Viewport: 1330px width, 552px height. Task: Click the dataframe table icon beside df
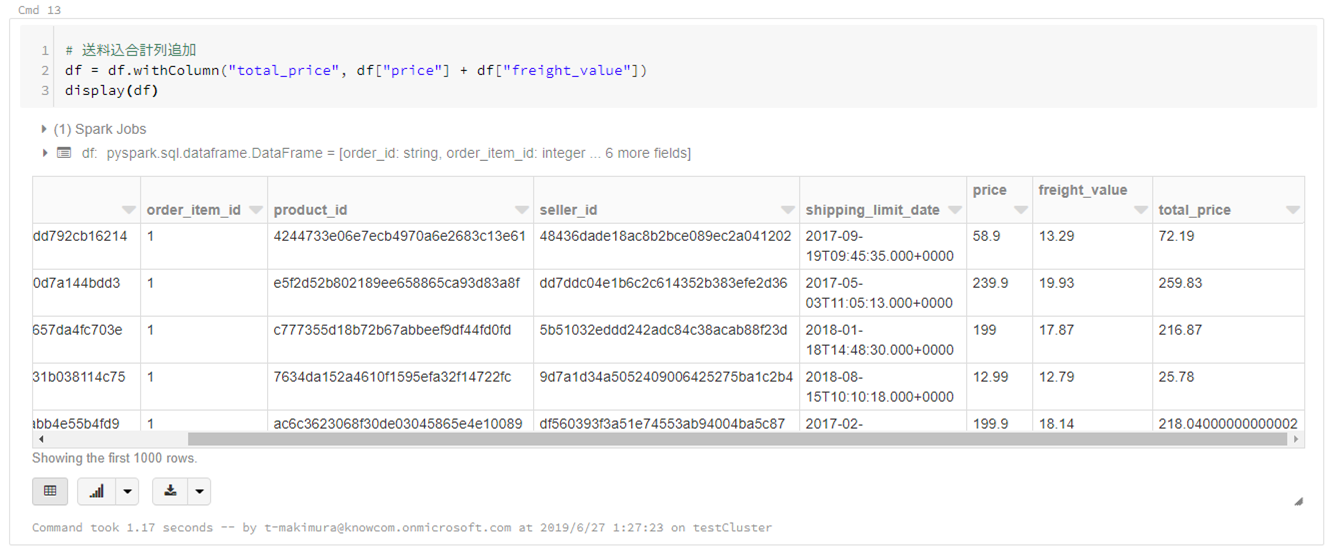click(x=64, y=153)
